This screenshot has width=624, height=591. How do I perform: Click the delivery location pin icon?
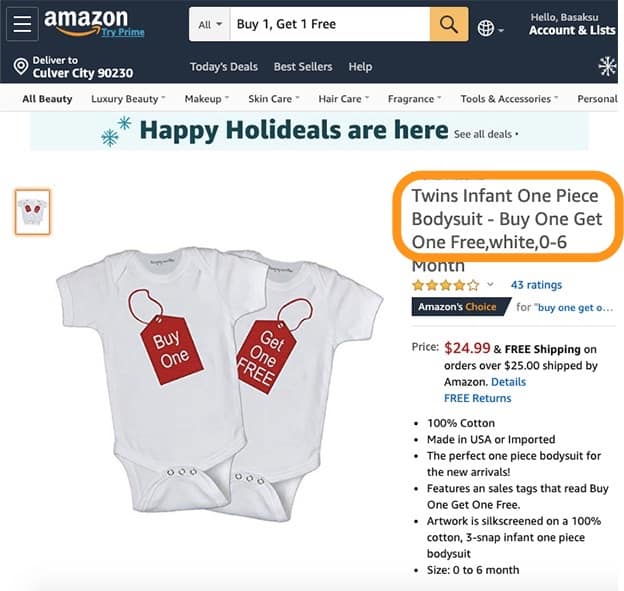tap(21, 66)
